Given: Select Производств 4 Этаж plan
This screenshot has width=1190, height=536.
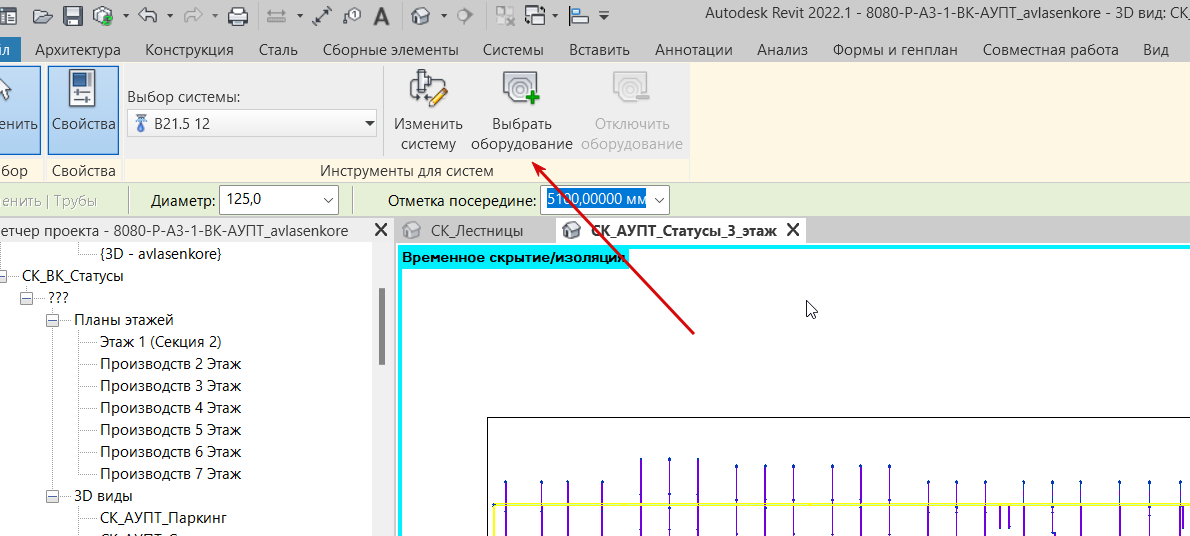Looking at the screenshot, I should tap(171, 408).
